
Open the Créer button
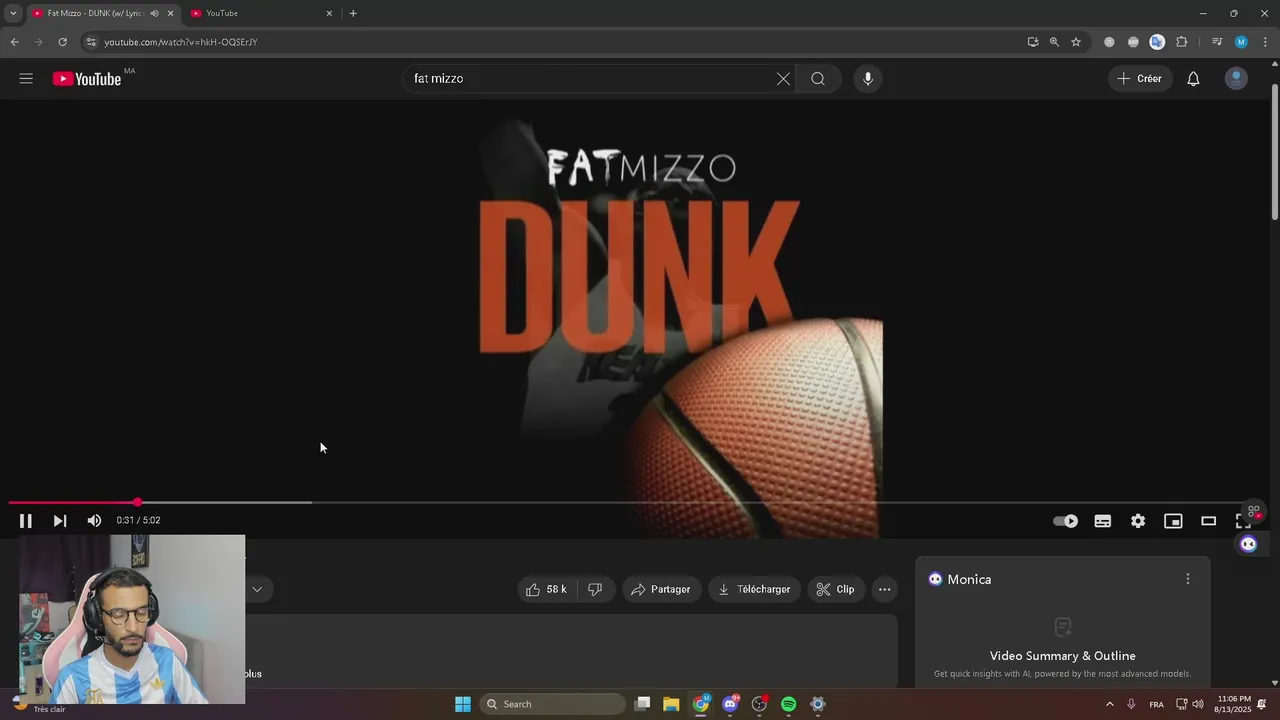pos(1140,79)
